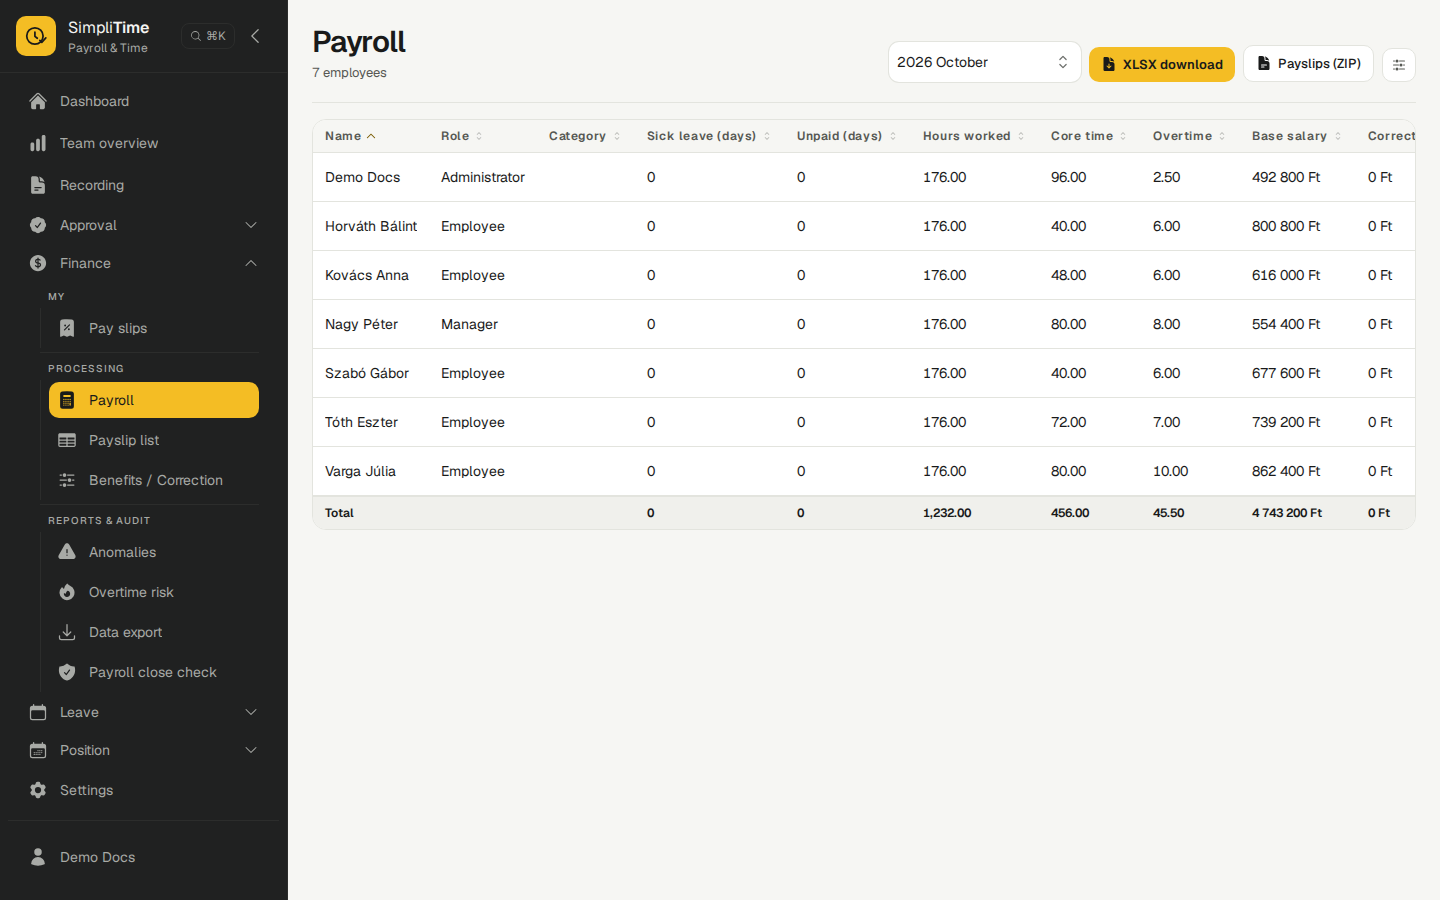Click the Overtime risk flame icon
This screenshot has width=1440, height=900.
tap(67, 592)
